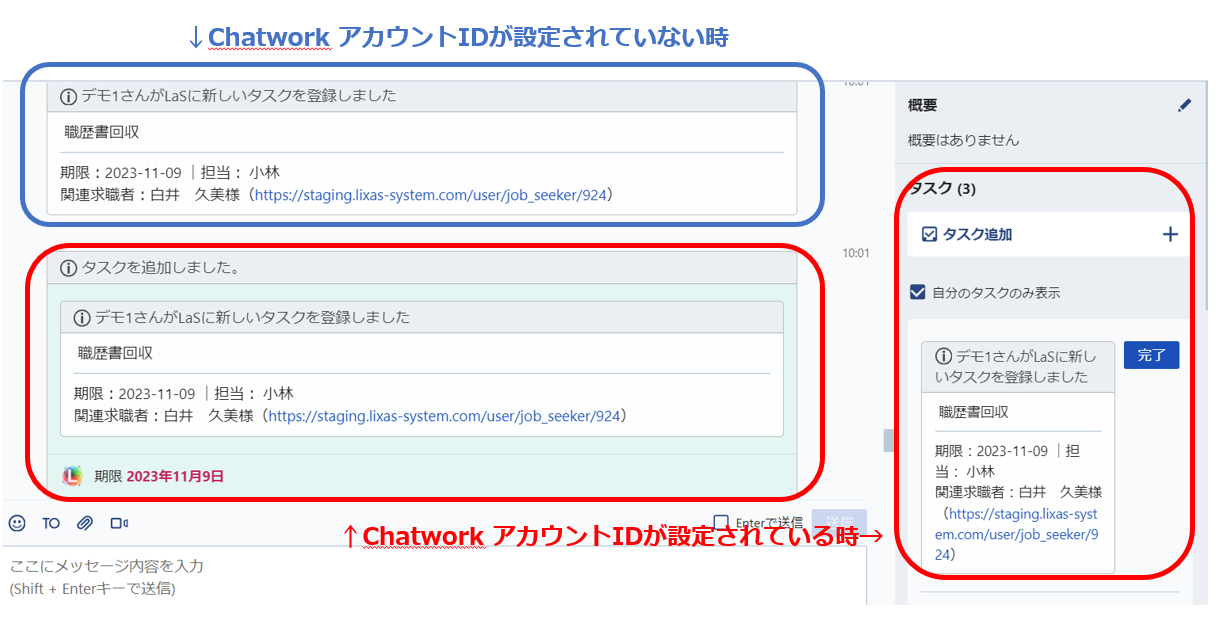Viewport: 1219px width, 628px height.
Task: Click the 概要はありません text
Action: coord(963,140)
